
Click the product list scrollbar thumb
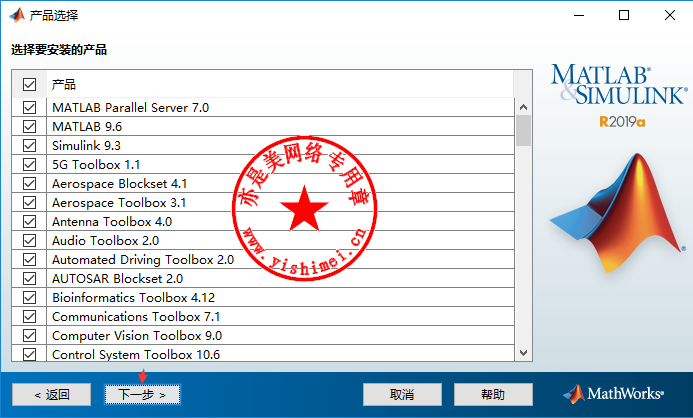pos(524,130)
